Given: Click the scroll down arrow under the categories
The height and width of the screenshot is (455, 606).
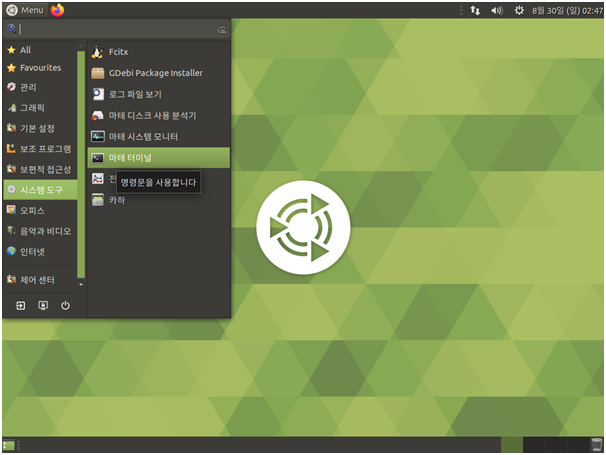Looking at the screenshot, I should coord(81,285).
